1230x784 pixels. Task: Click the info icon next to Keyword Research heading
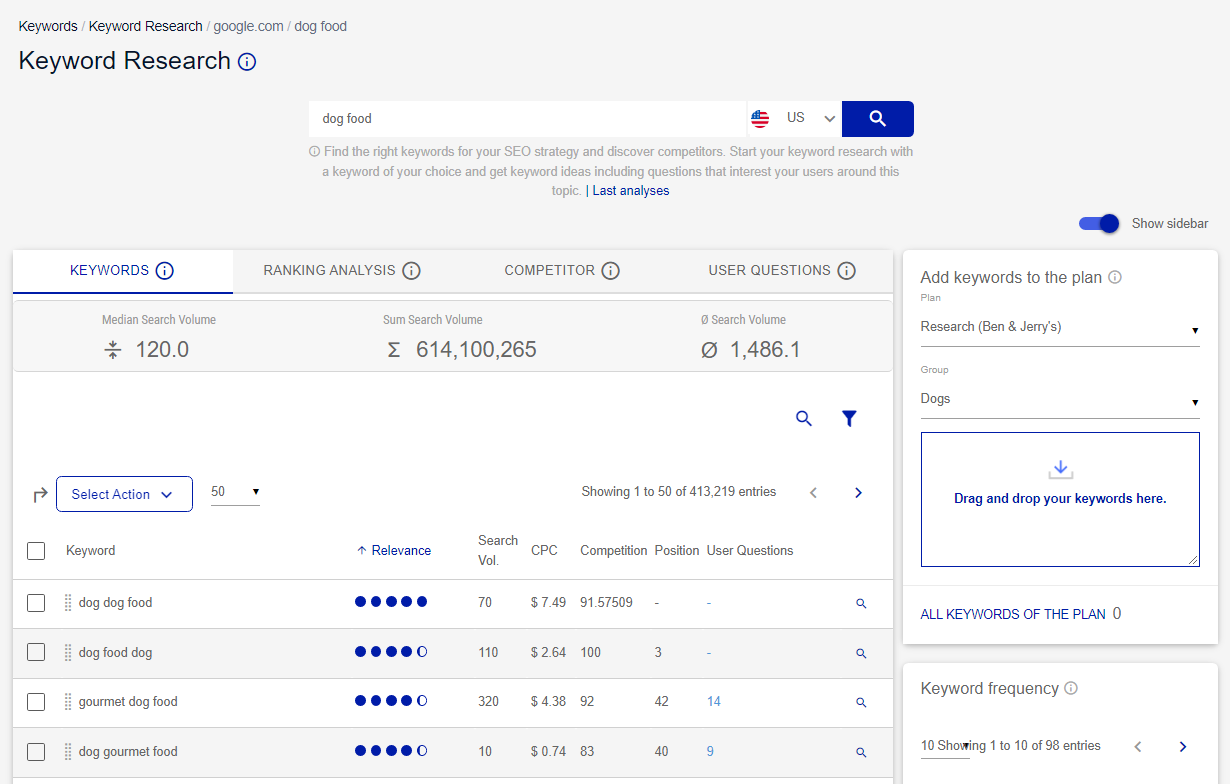tap(246, 61)
